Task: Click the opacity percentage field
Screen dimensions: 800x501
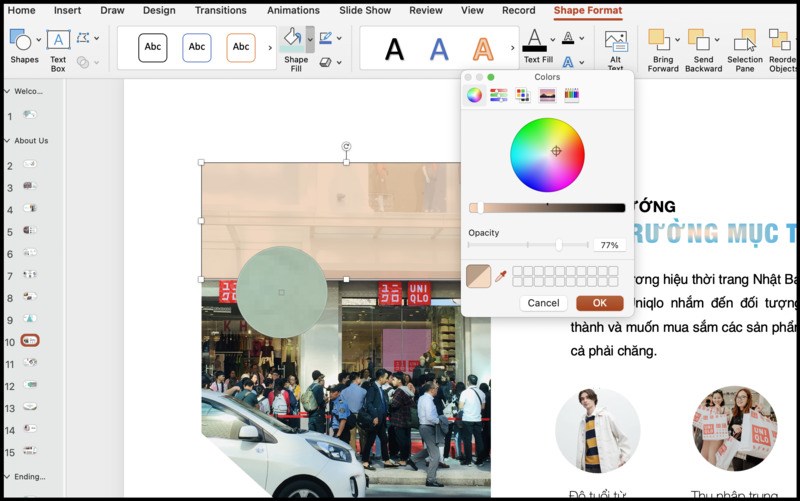Action: (x=609, y=245)
